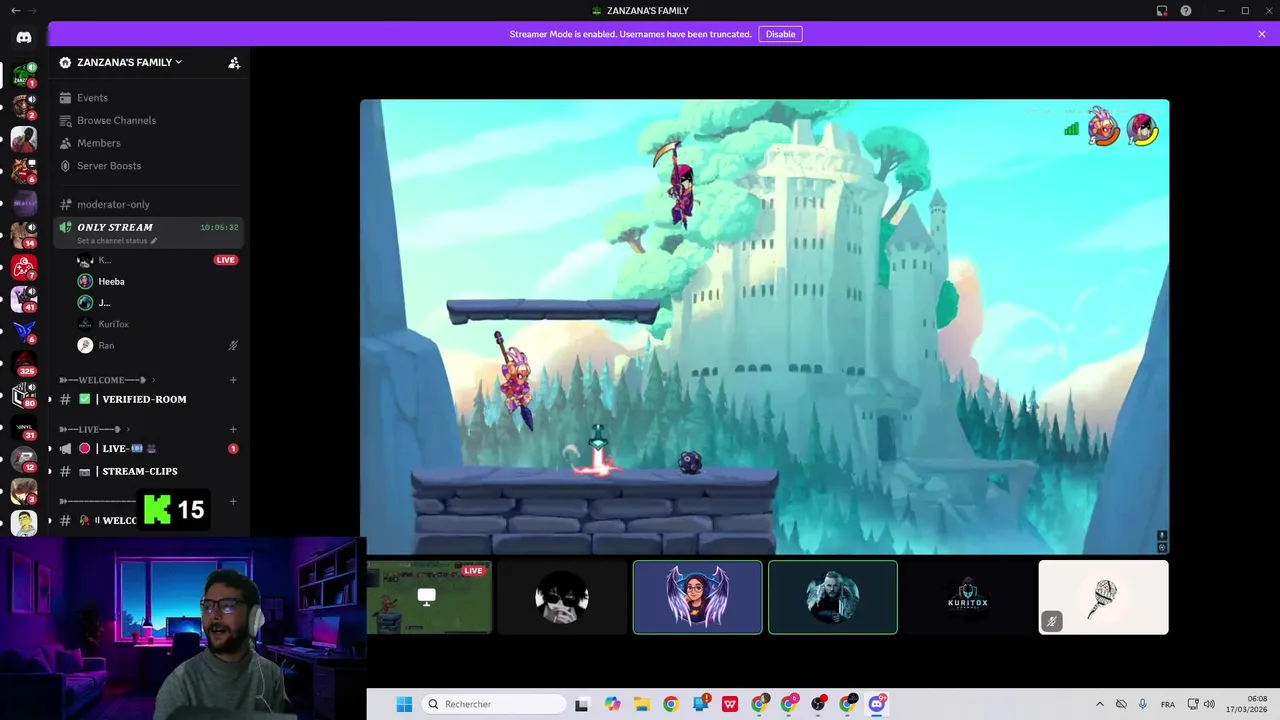
Task: Select the purple-haired angel avatar tile
Action: pyautogui.click(x=697, y=597)
